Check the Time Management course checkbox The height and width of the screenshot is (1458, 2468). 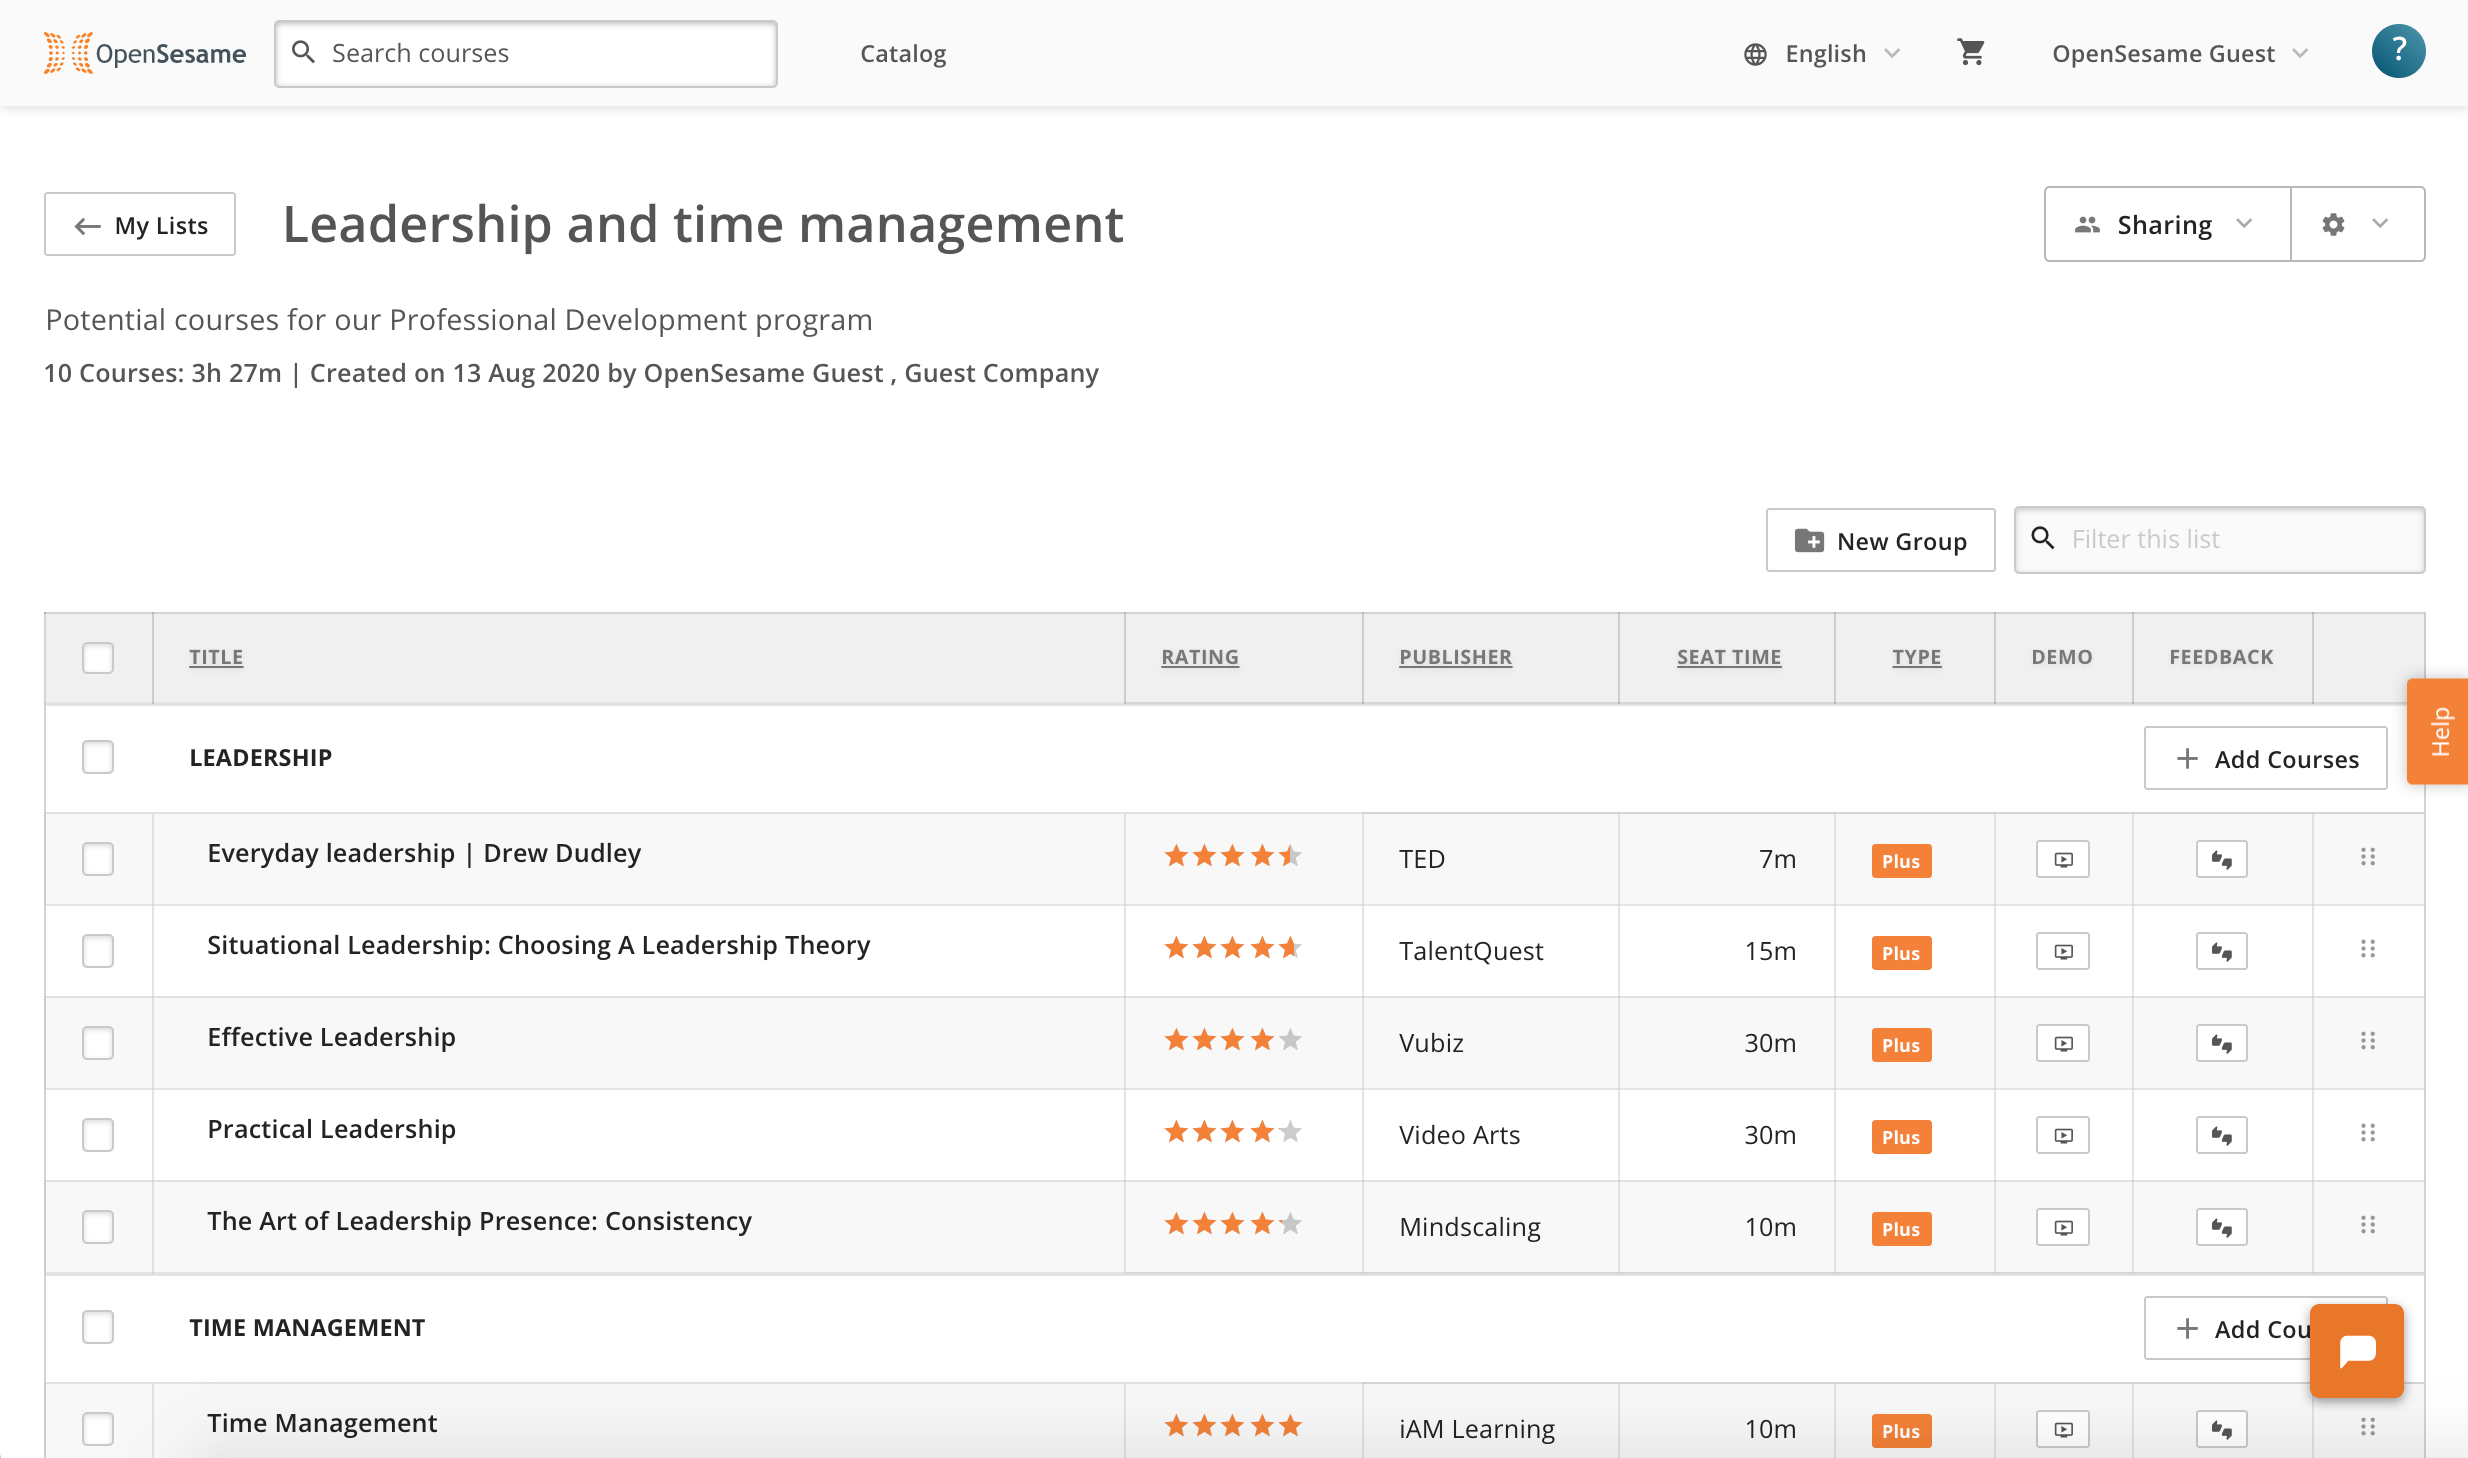point(98,1429)
